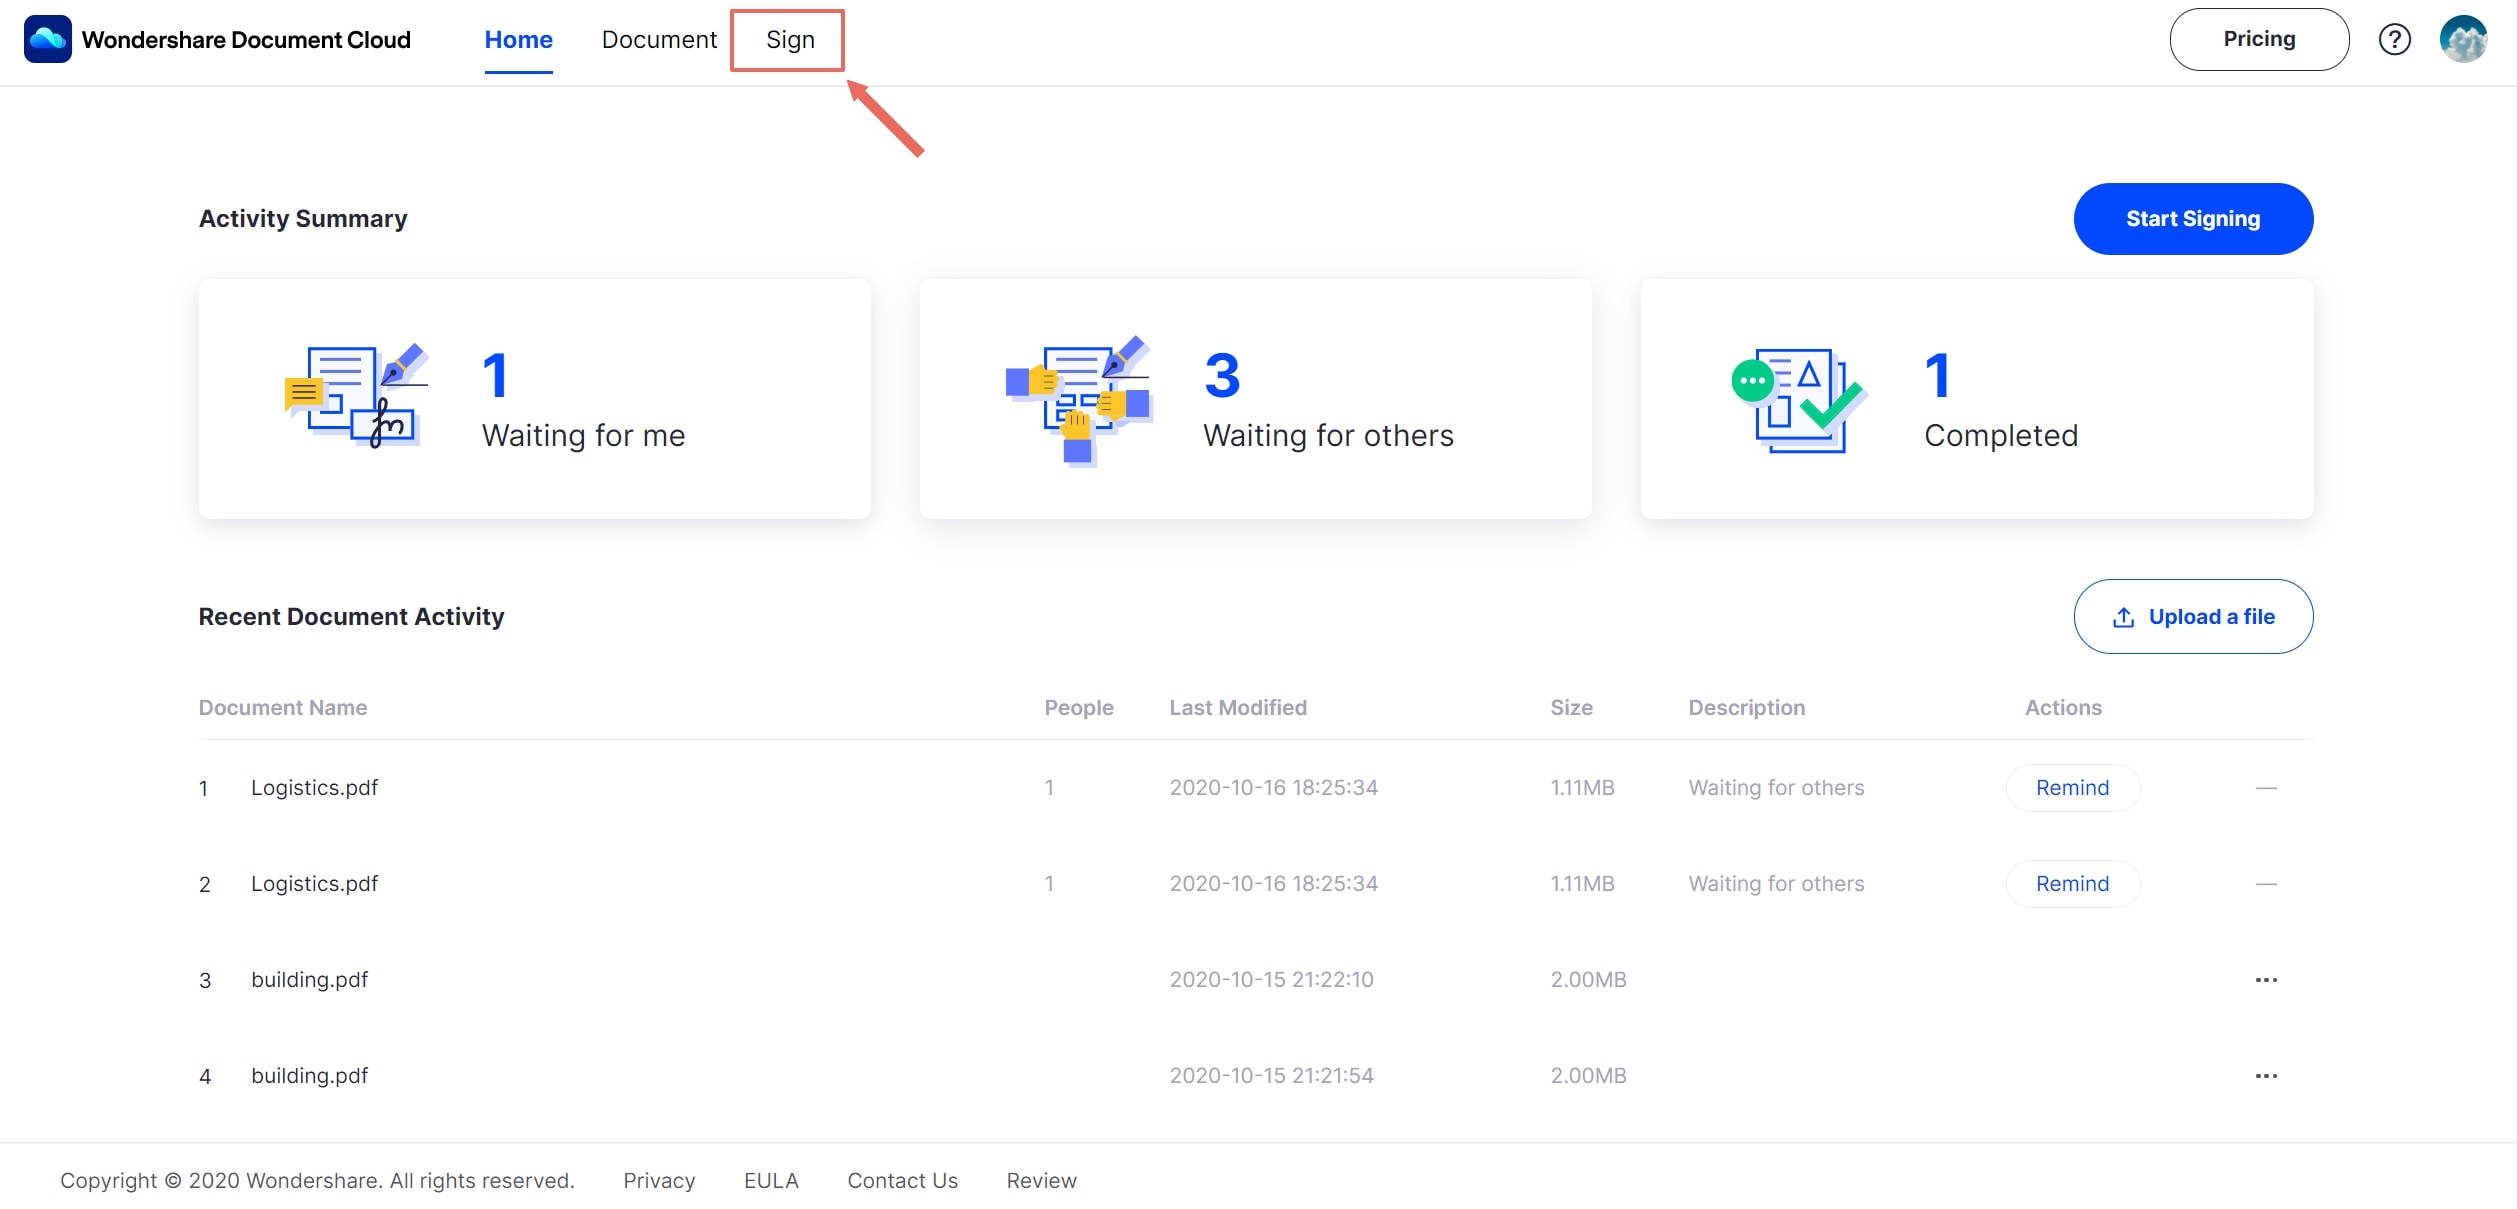Expand the three-dot menu for the fourth document
The width and height of the screenshot is (2517, 1209).
[x=2266, y=1076]
